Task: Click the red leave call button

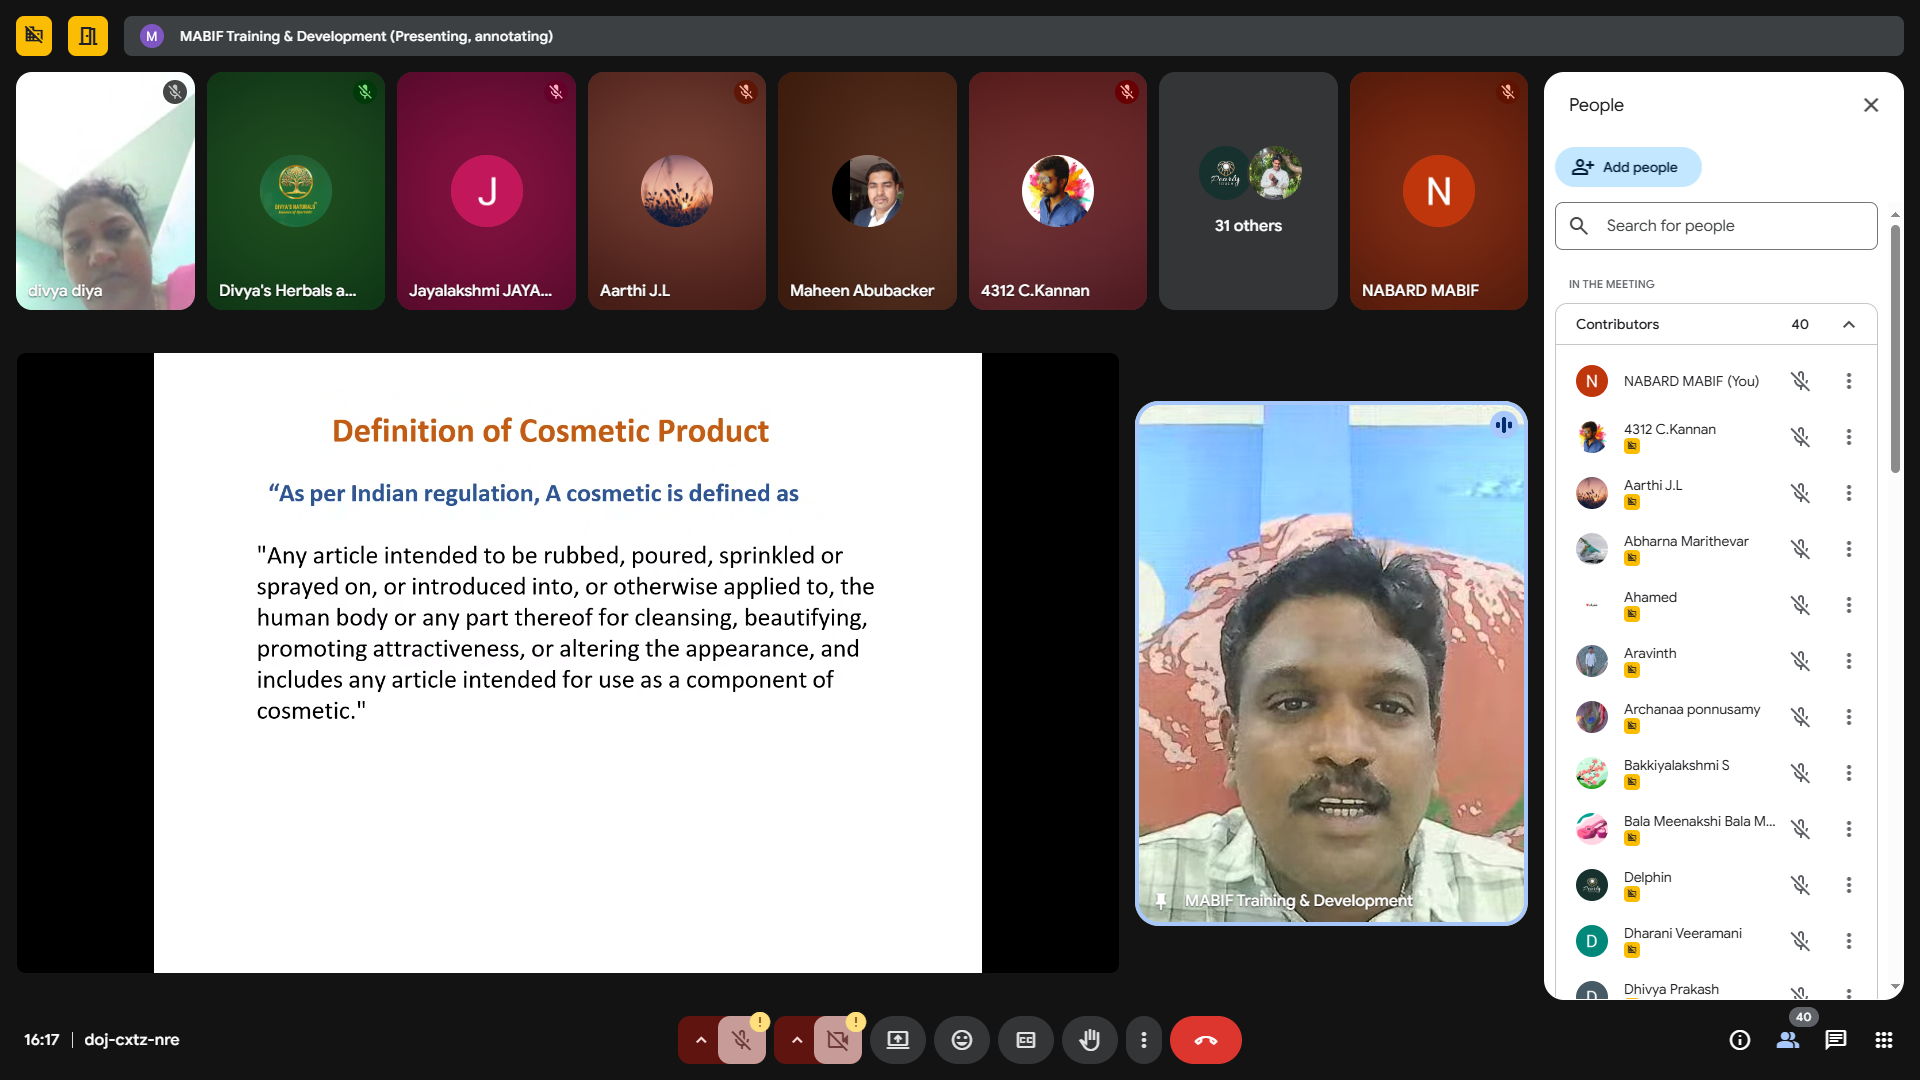Action: pyautogui.click(x=1205, y=1040)
